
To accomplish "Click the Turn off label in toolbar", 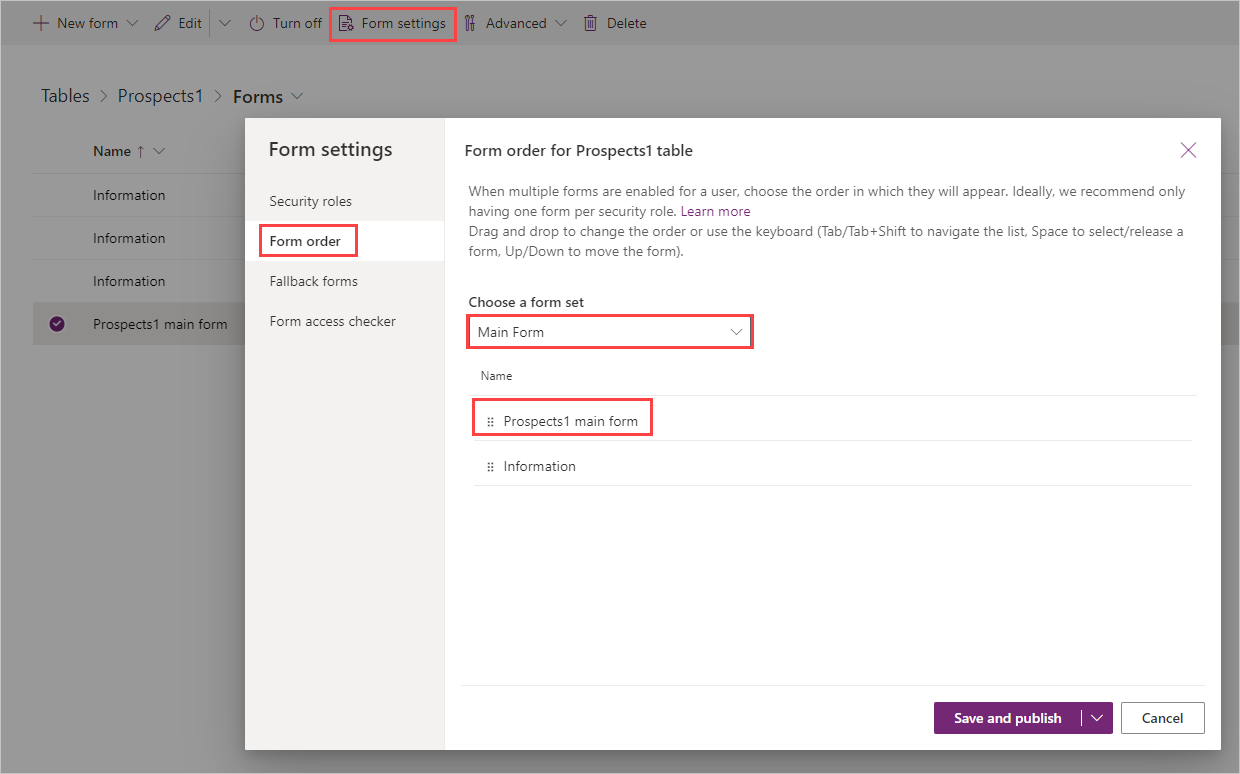I will coord(297,23).
